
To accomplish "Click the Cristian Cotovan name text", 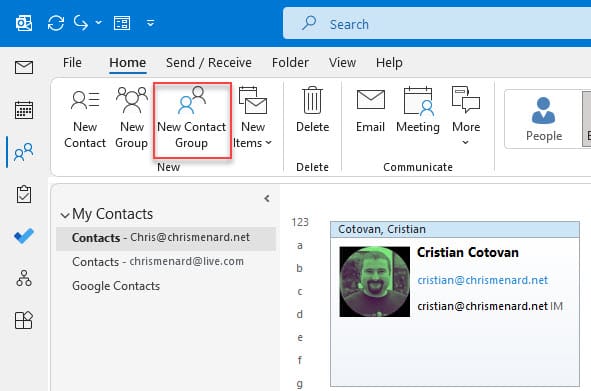I will 468,252.
